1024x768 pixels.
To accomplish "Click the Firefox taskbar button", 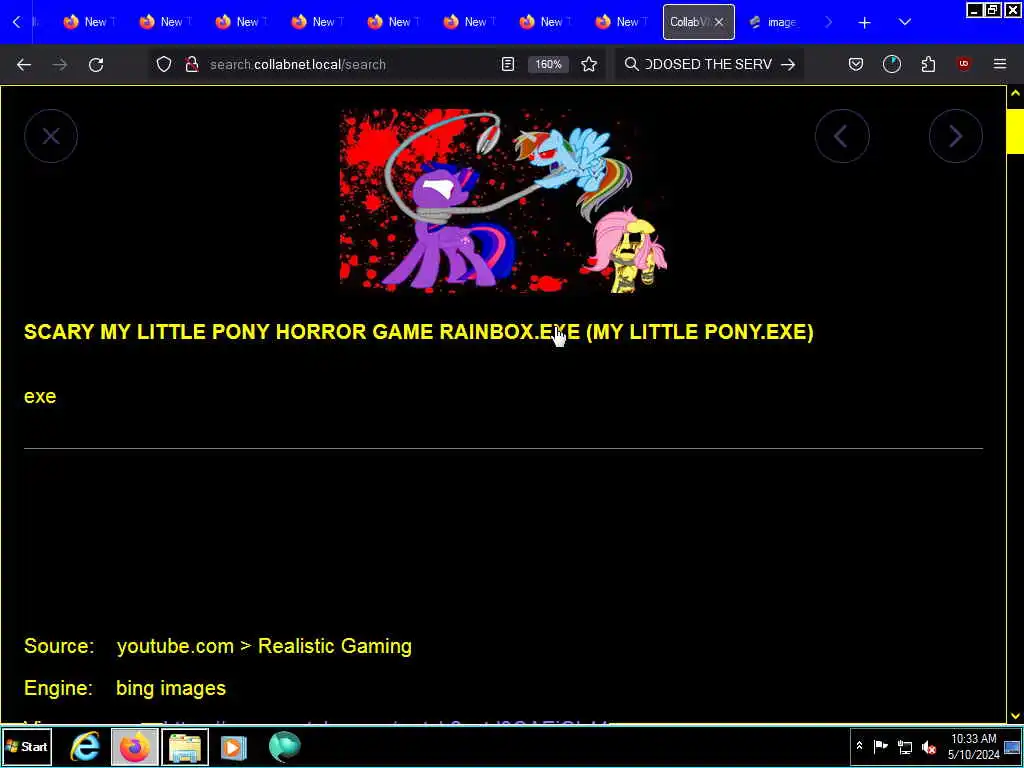I will (134, 746).
